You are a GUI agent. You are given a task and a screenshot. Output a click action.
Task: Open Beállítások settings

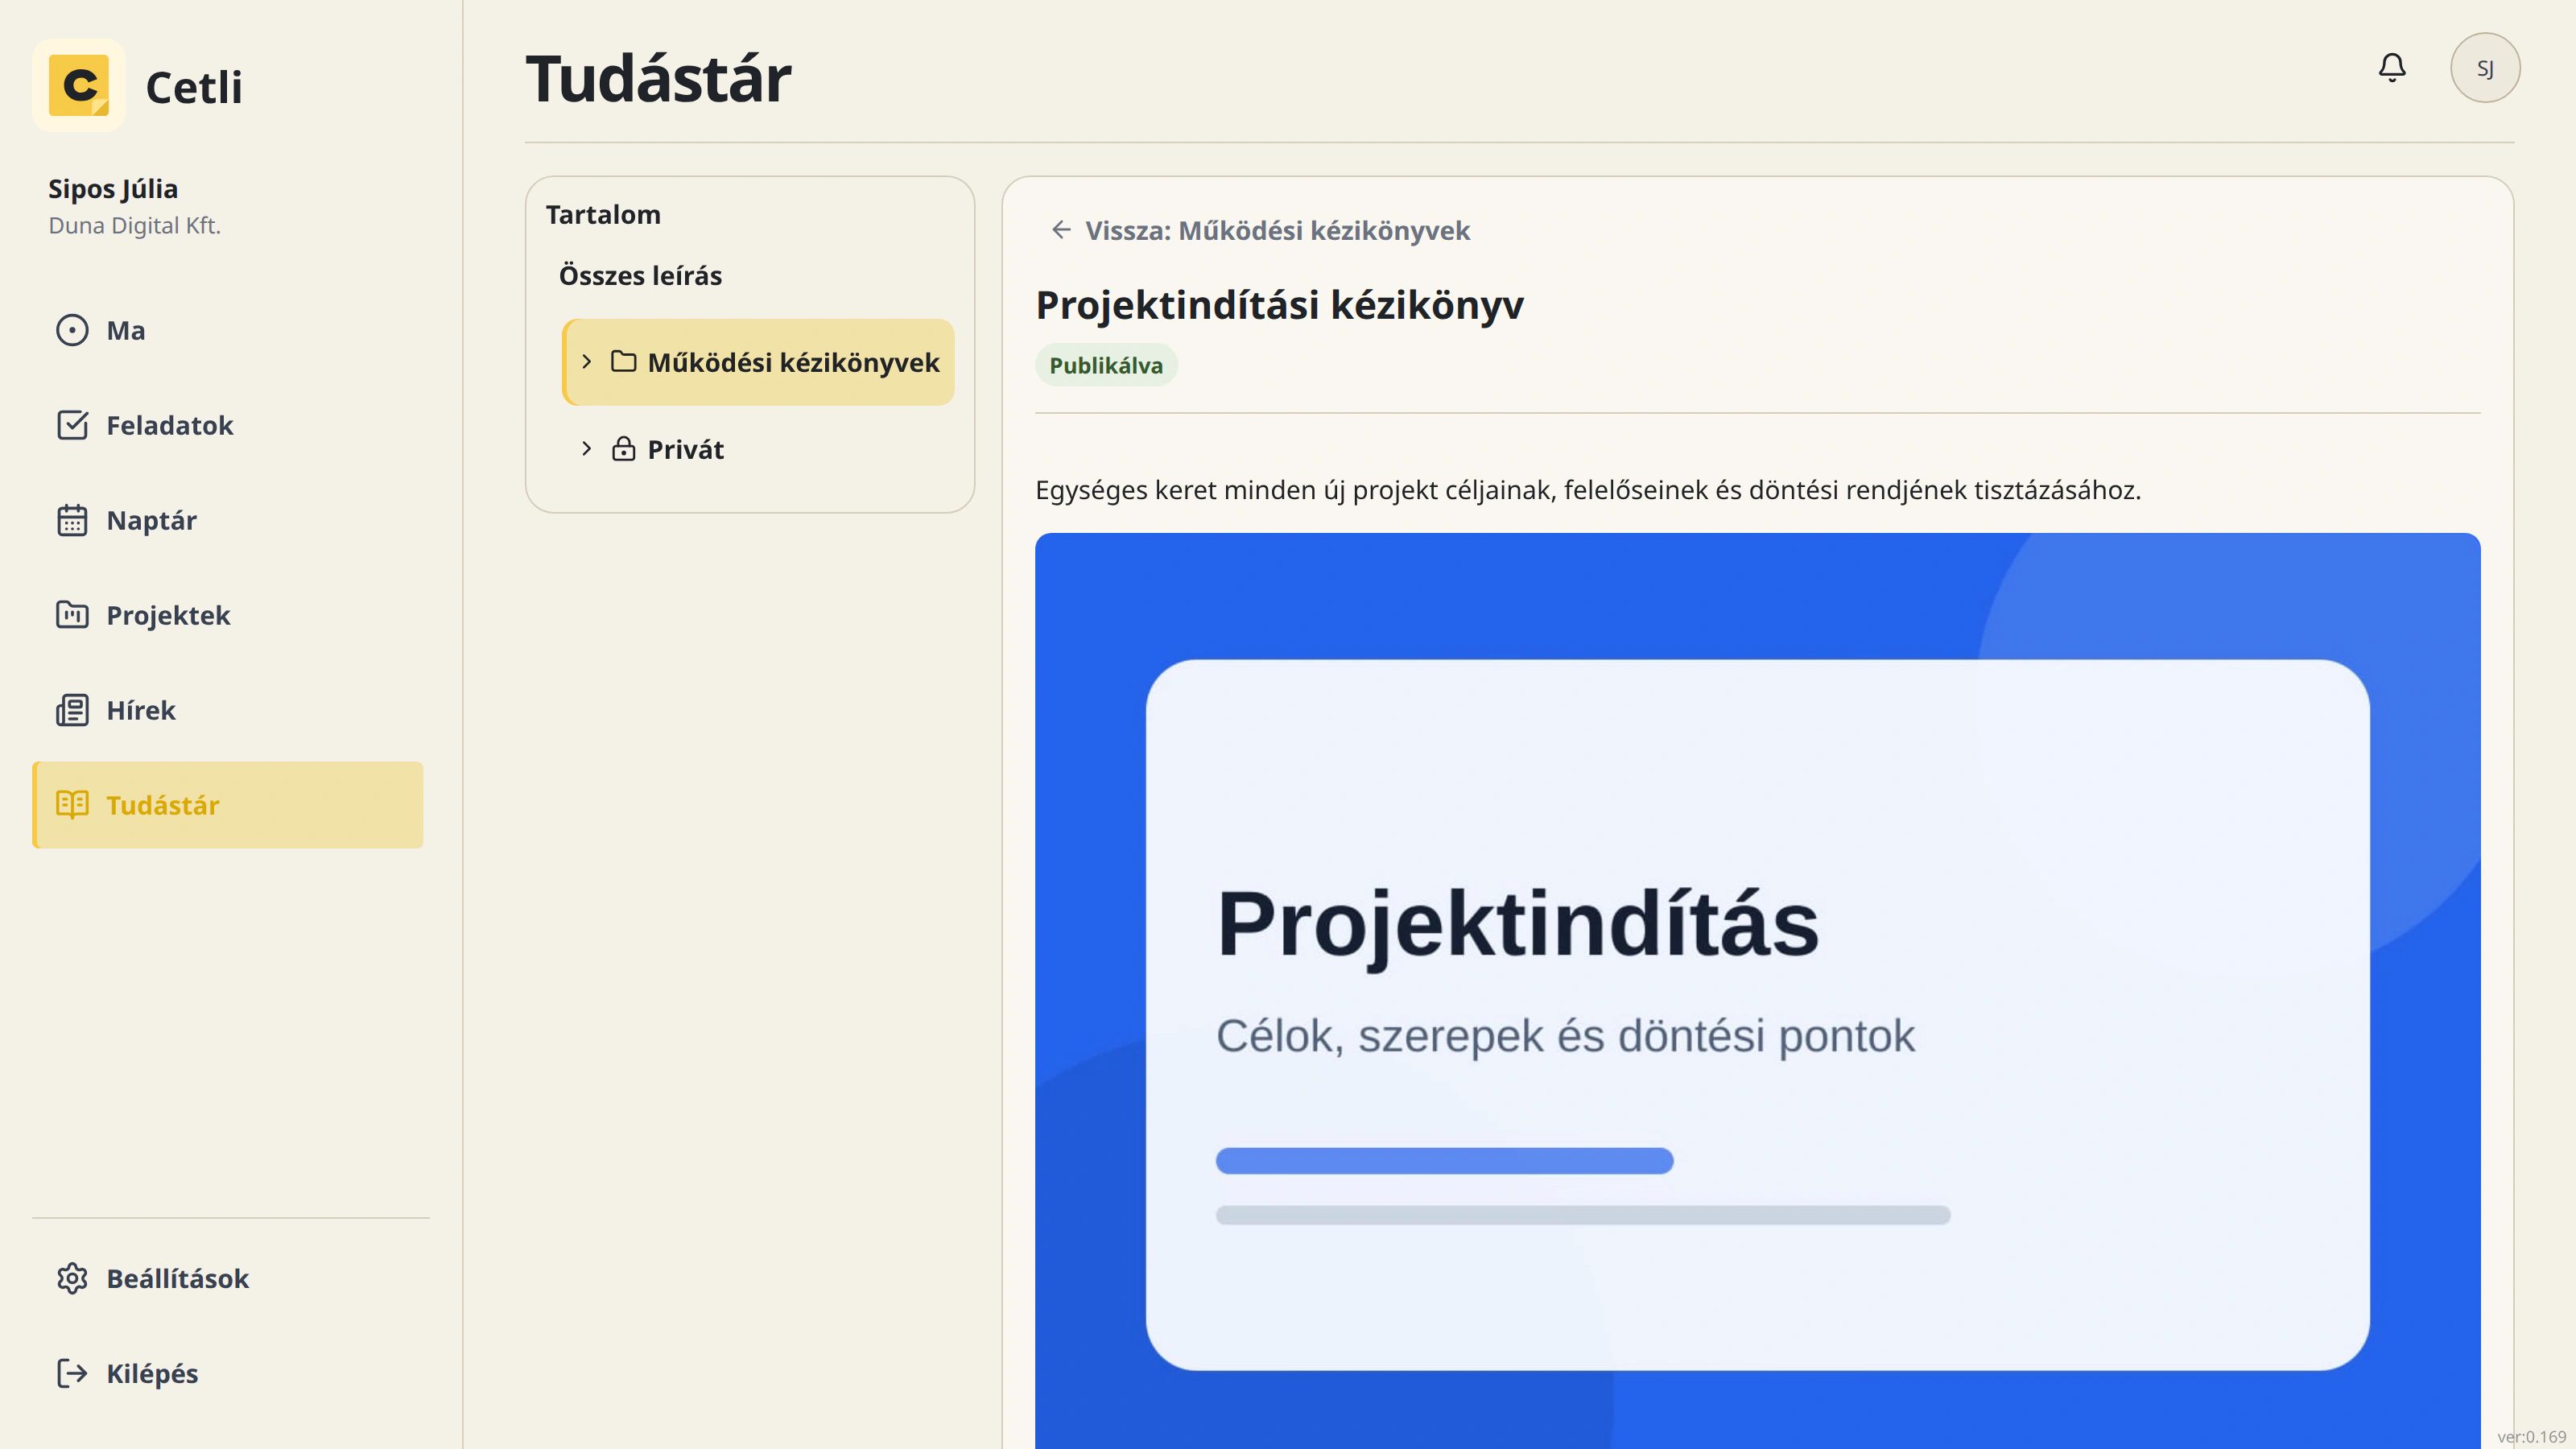click(x=228, y=1279)
